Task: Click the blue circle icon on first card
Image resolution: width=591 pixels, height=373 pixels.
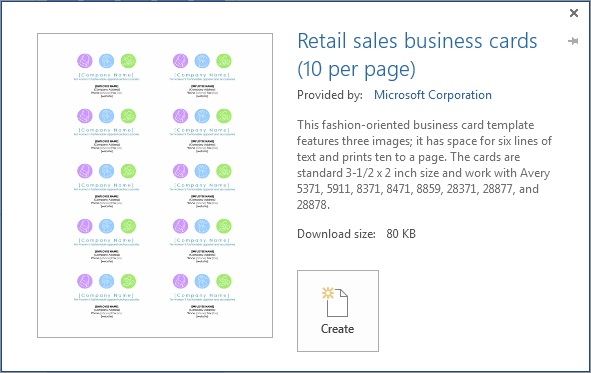Action: (107, 61)
